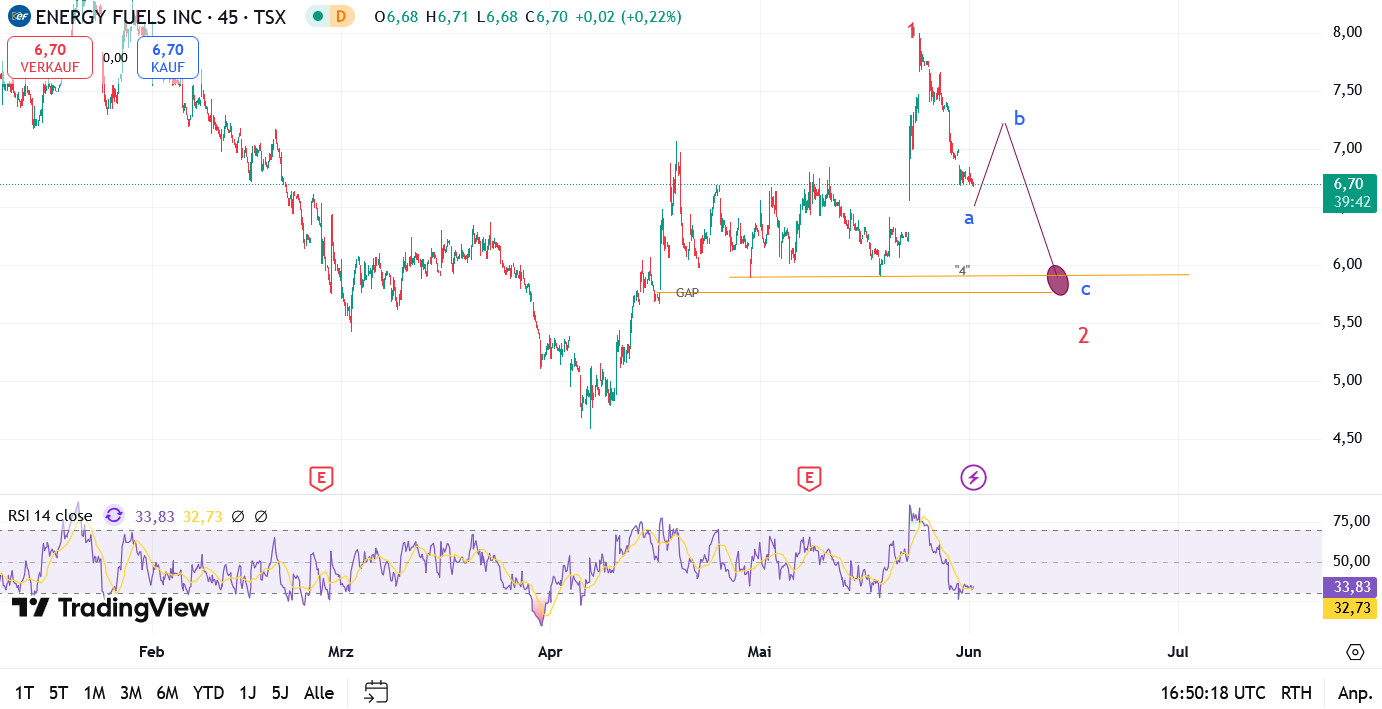The height and width of the screenshot is (709, 1382).
Task: Open the RTH session selector
Action: (x=1296, y=693)
